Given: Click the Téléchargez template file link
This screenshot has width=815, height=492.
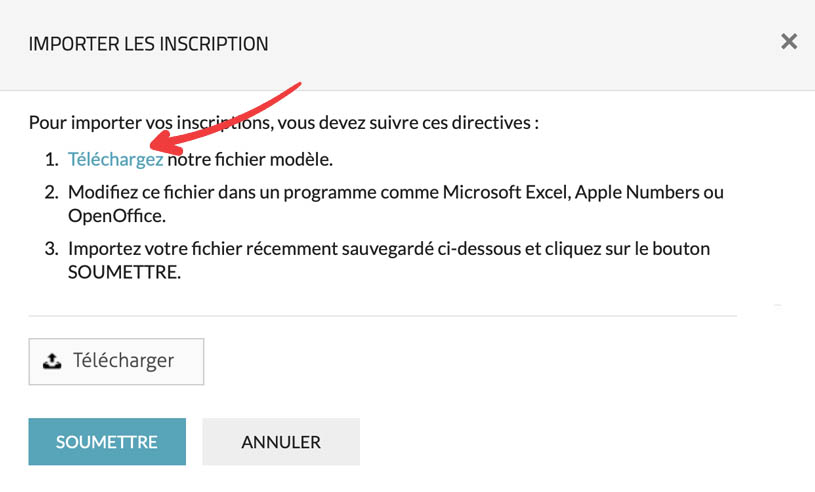Looking at the screenshot, I should click(x=115, y=159).
